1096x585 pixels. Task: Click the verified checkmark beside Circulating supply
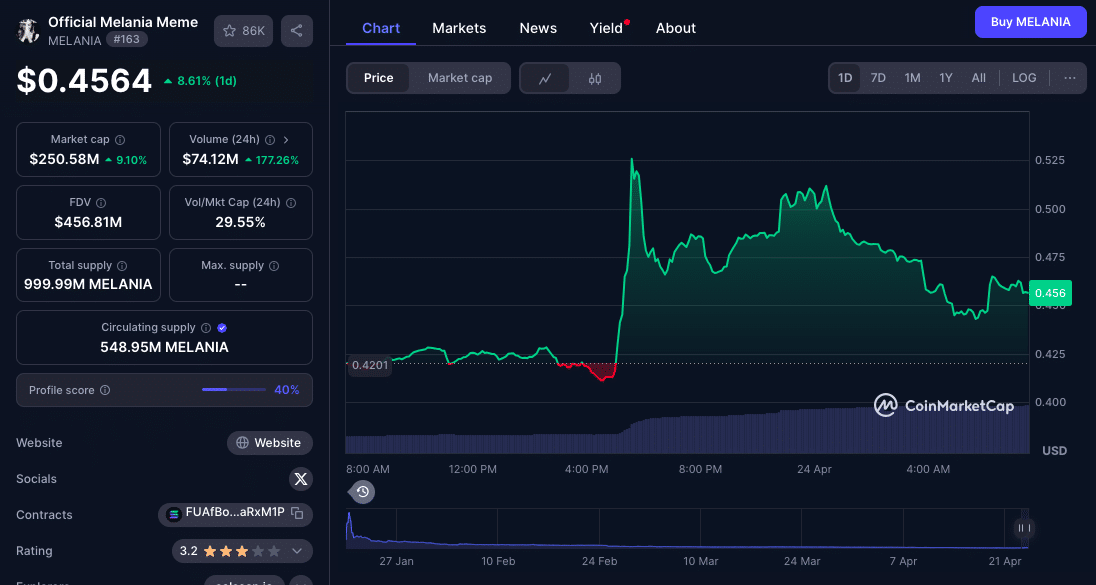coord(222,328)
